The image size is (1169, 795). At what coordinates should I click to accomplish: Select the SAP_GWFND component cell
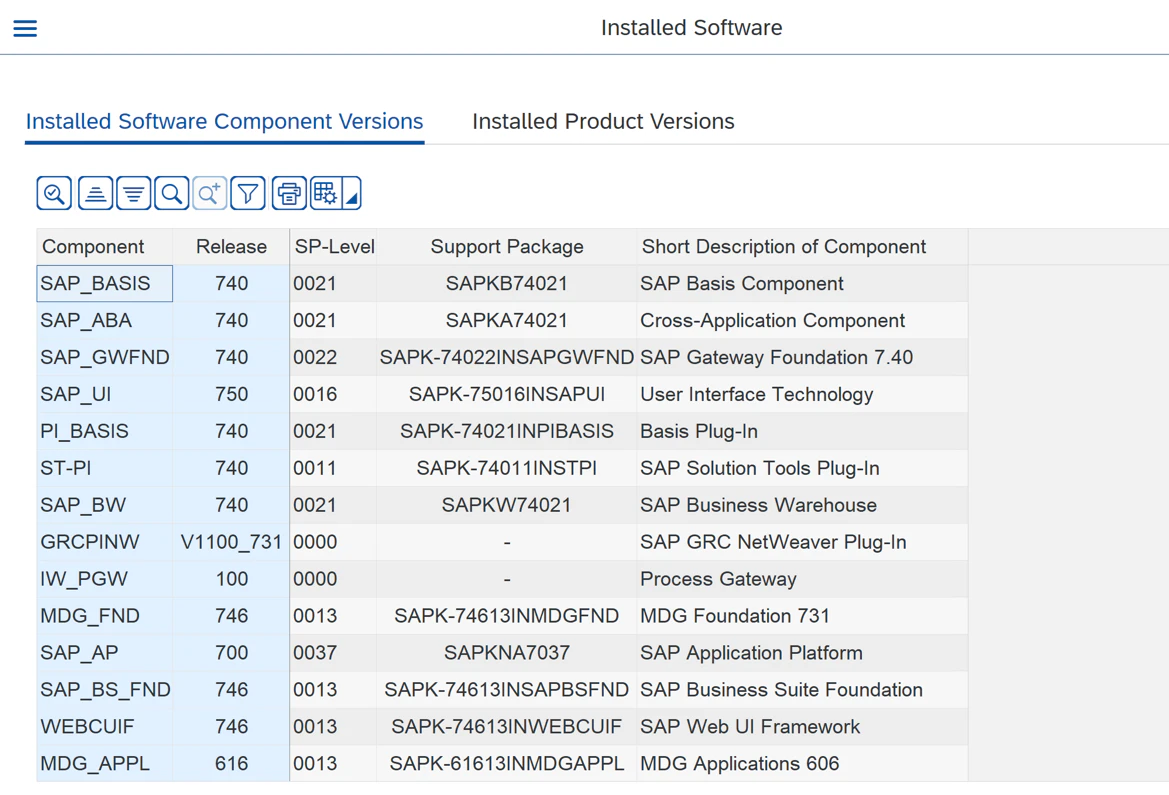click(x=104, y=357)
